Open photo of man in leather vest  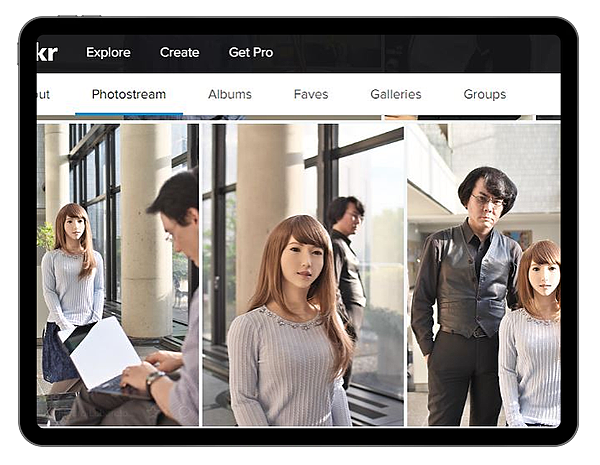(x=484, y=274)
